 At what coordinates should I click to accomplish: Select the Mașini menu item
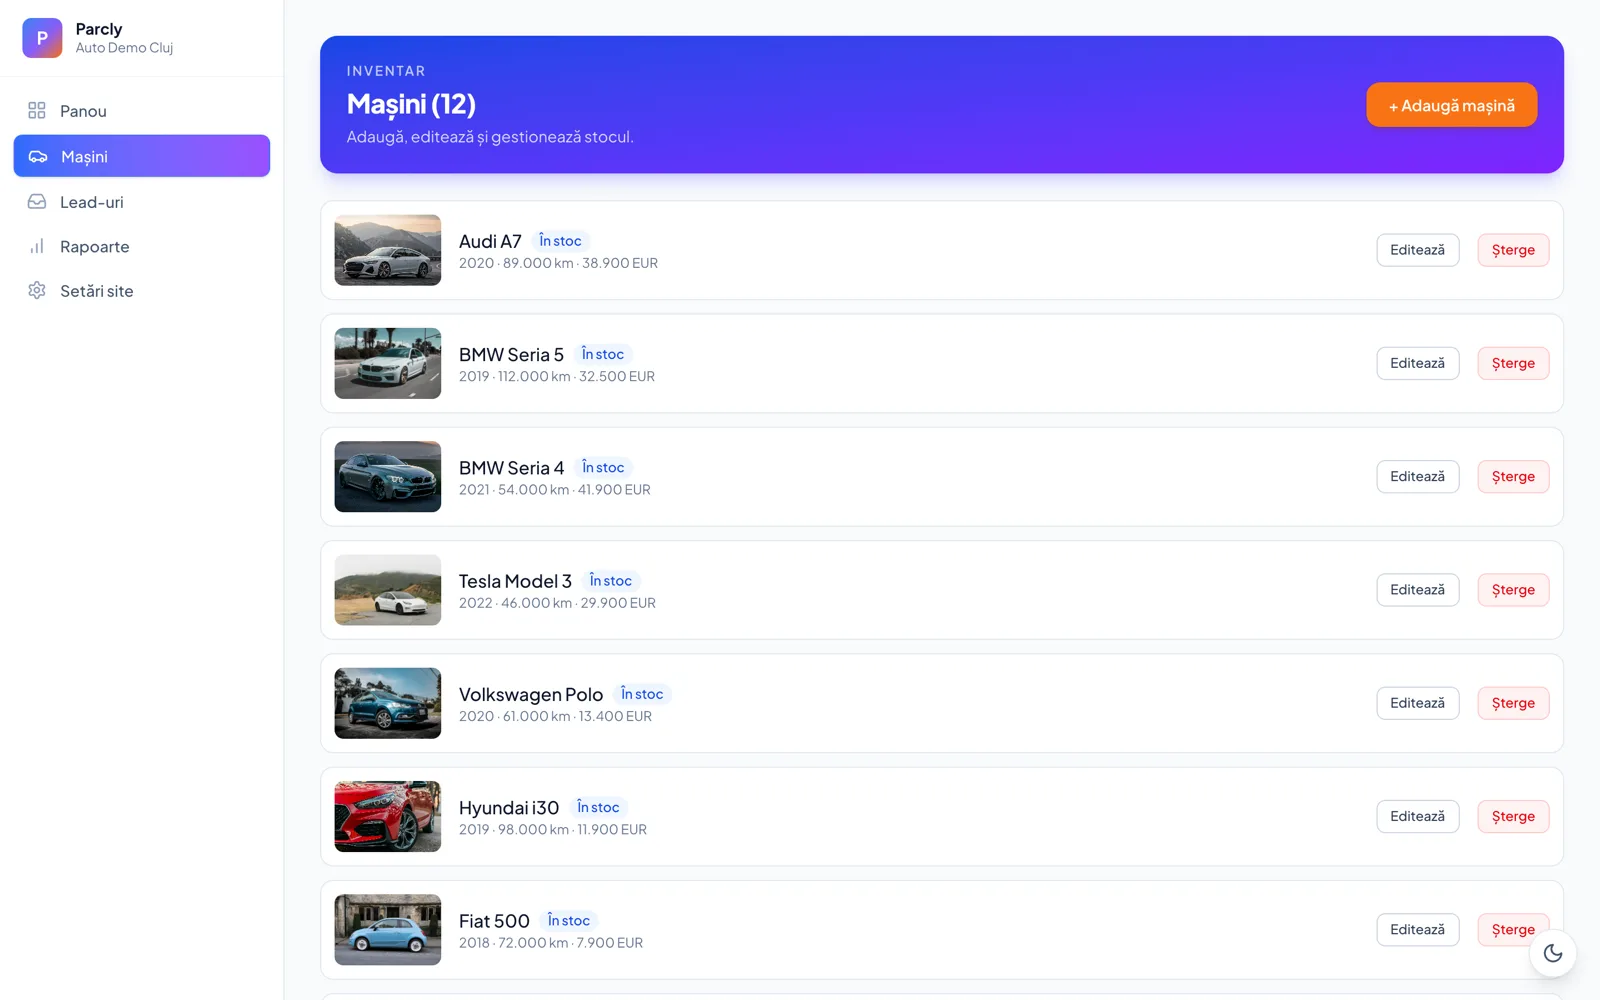click(x=142, y=156)
